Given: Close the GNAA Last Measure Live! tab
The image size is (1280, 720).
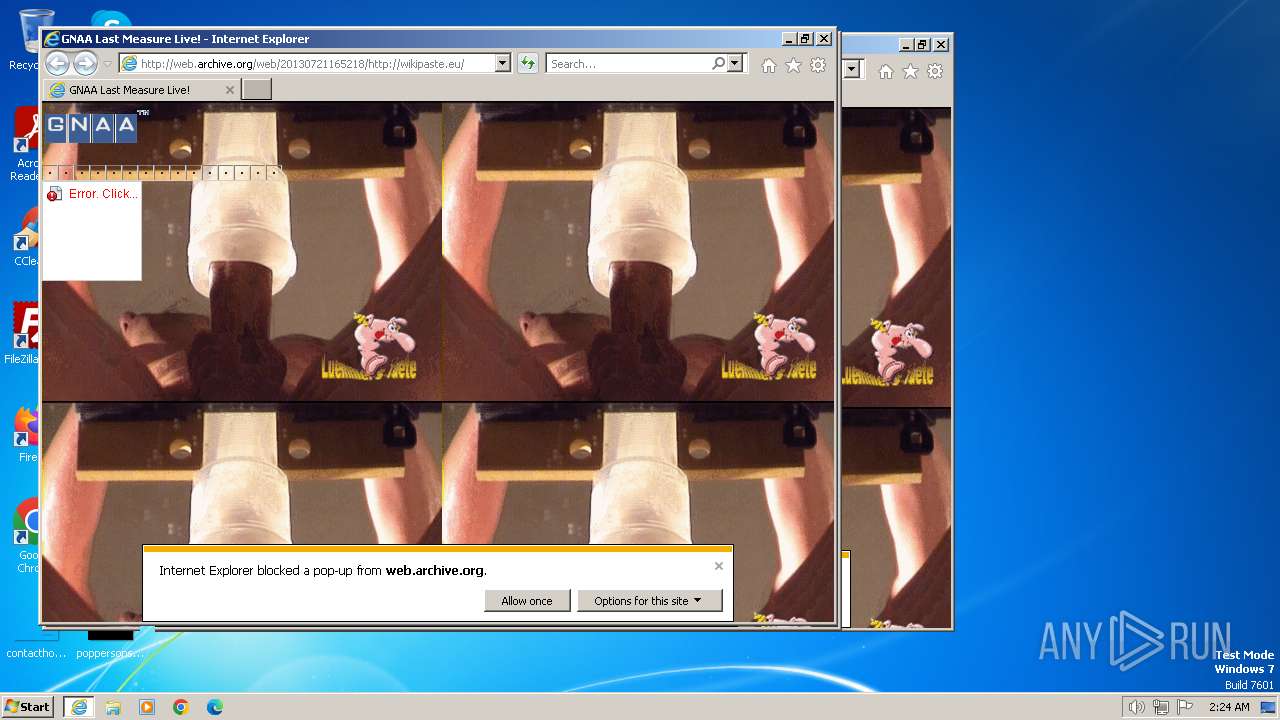Looking at the screenshot, I should 229,90.
